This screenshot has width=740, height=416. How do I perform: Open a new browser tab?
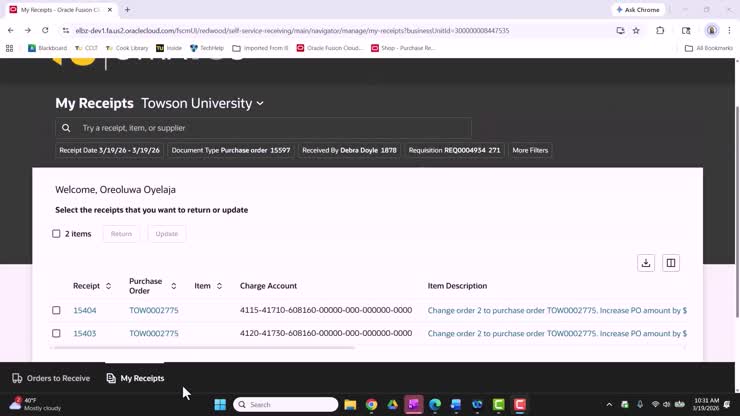coord(127,9)
